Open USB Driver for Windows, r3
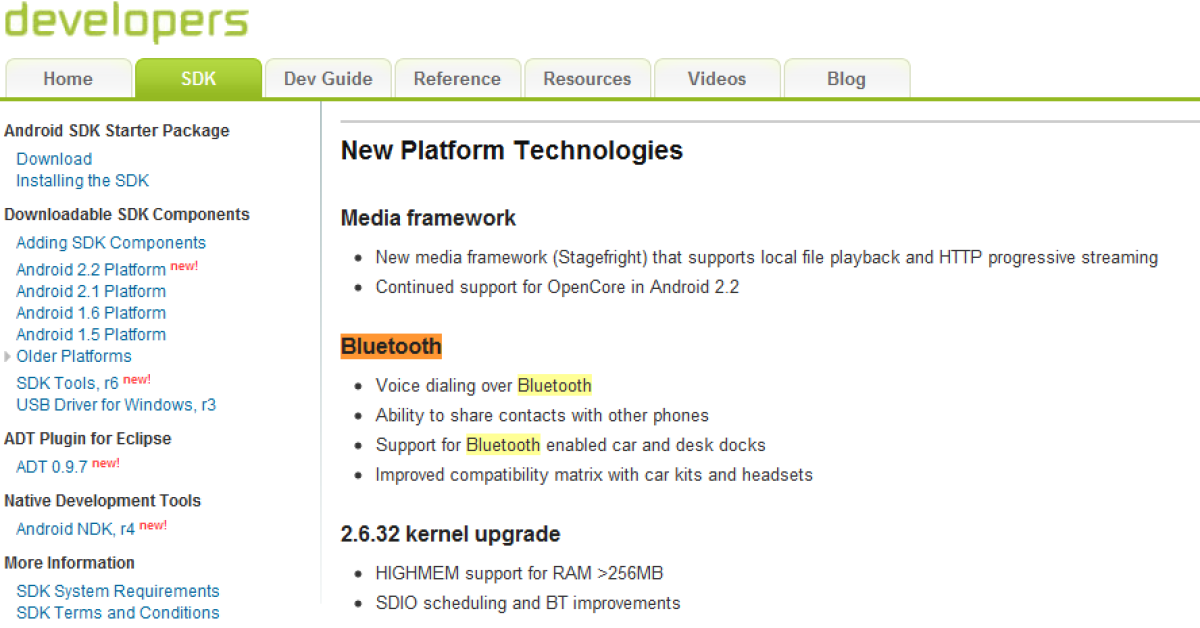1200x628 pixels. [x=116, y=405]
